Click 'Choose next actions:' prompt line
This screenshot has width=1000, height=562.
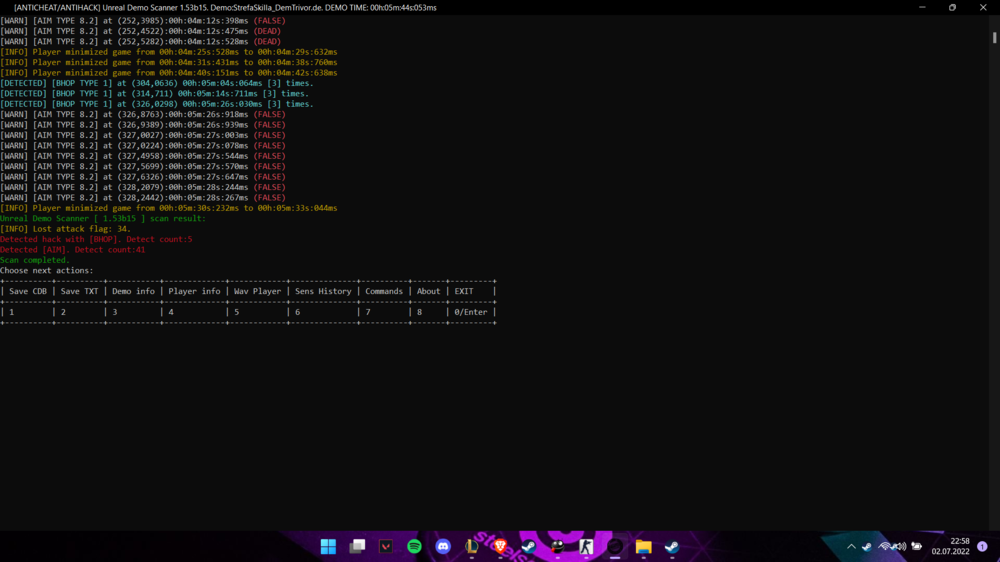click(x=47, y=270)
